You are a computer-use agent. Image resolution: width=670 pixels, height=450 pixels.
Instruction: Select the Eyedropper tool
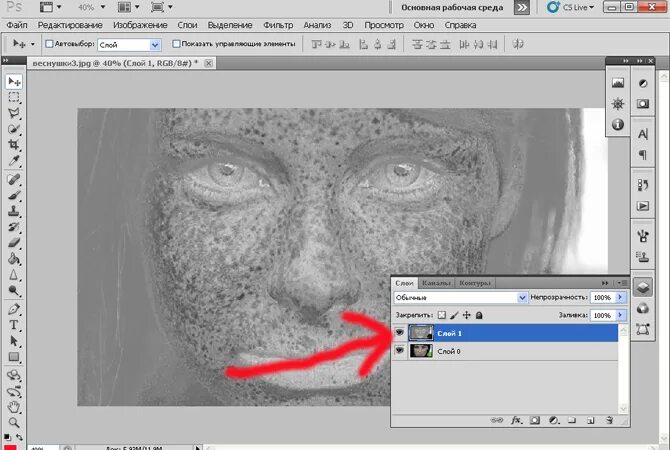[x=14, y=161]
